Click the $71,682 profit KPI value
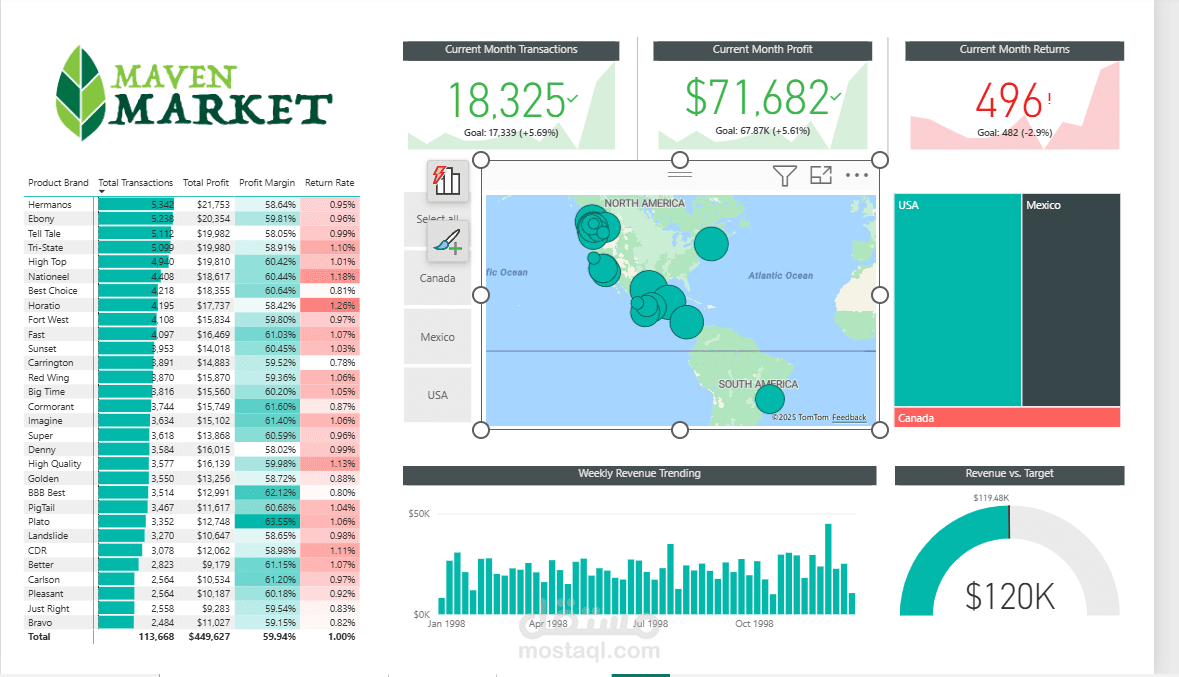Image resolution: width=1179 pixels, height=677 pixels. pyautogui.click(x=757, y=98)
